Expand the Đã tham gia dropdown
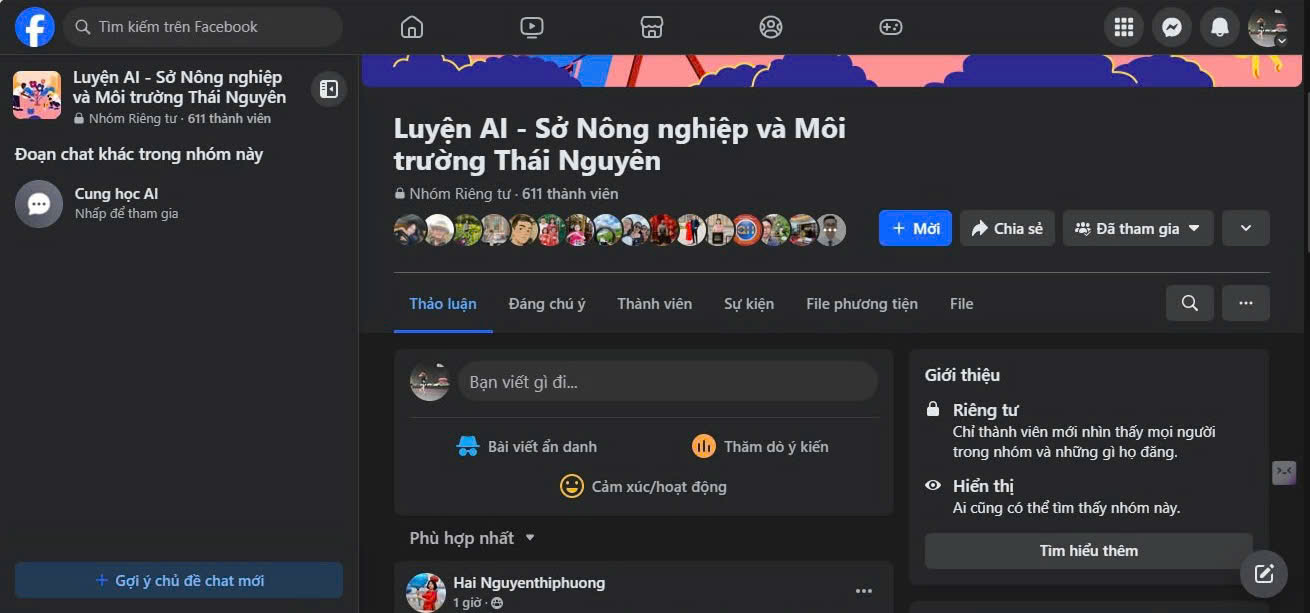This screenshot has height=613, width=1310. (1138, 228)
